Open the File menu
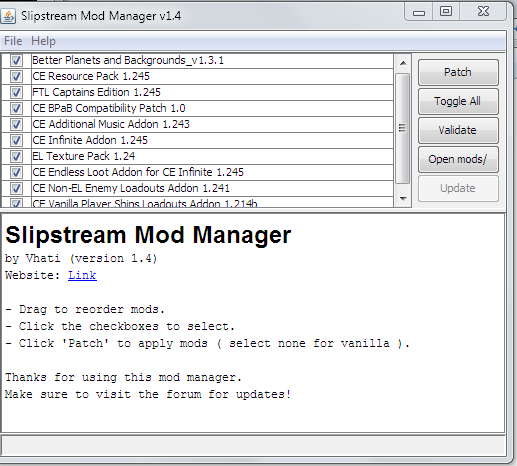This screenshot has height=466, width=517. (13, 41)
